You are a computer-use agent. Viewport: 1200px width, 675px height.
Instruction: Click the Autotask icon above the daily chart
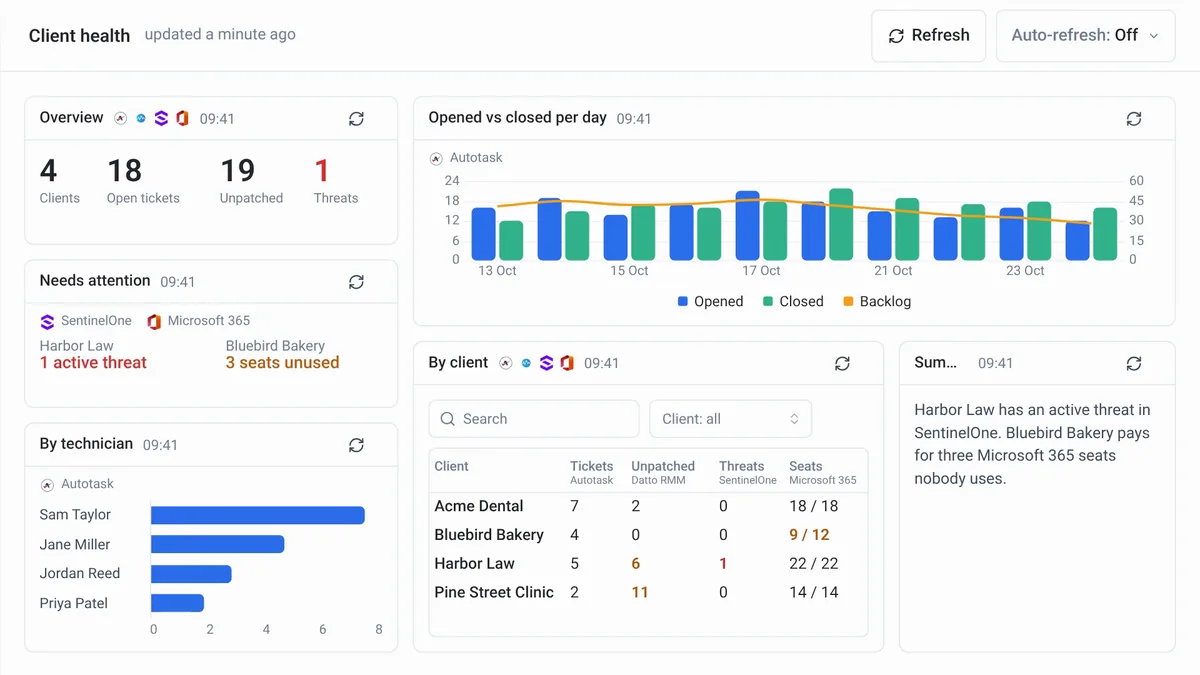[x=436, y=158]
